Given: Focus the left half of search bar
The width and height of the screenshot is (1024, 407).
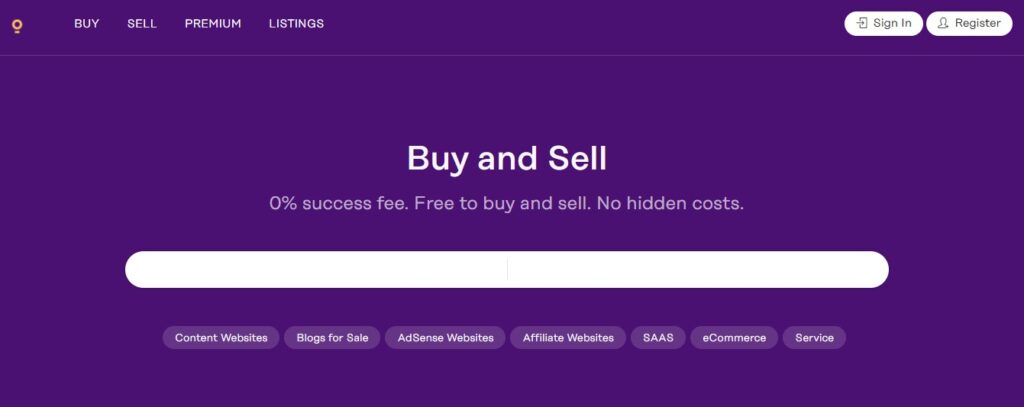Looking at the screenshot, I should click(x=316, y=269).
